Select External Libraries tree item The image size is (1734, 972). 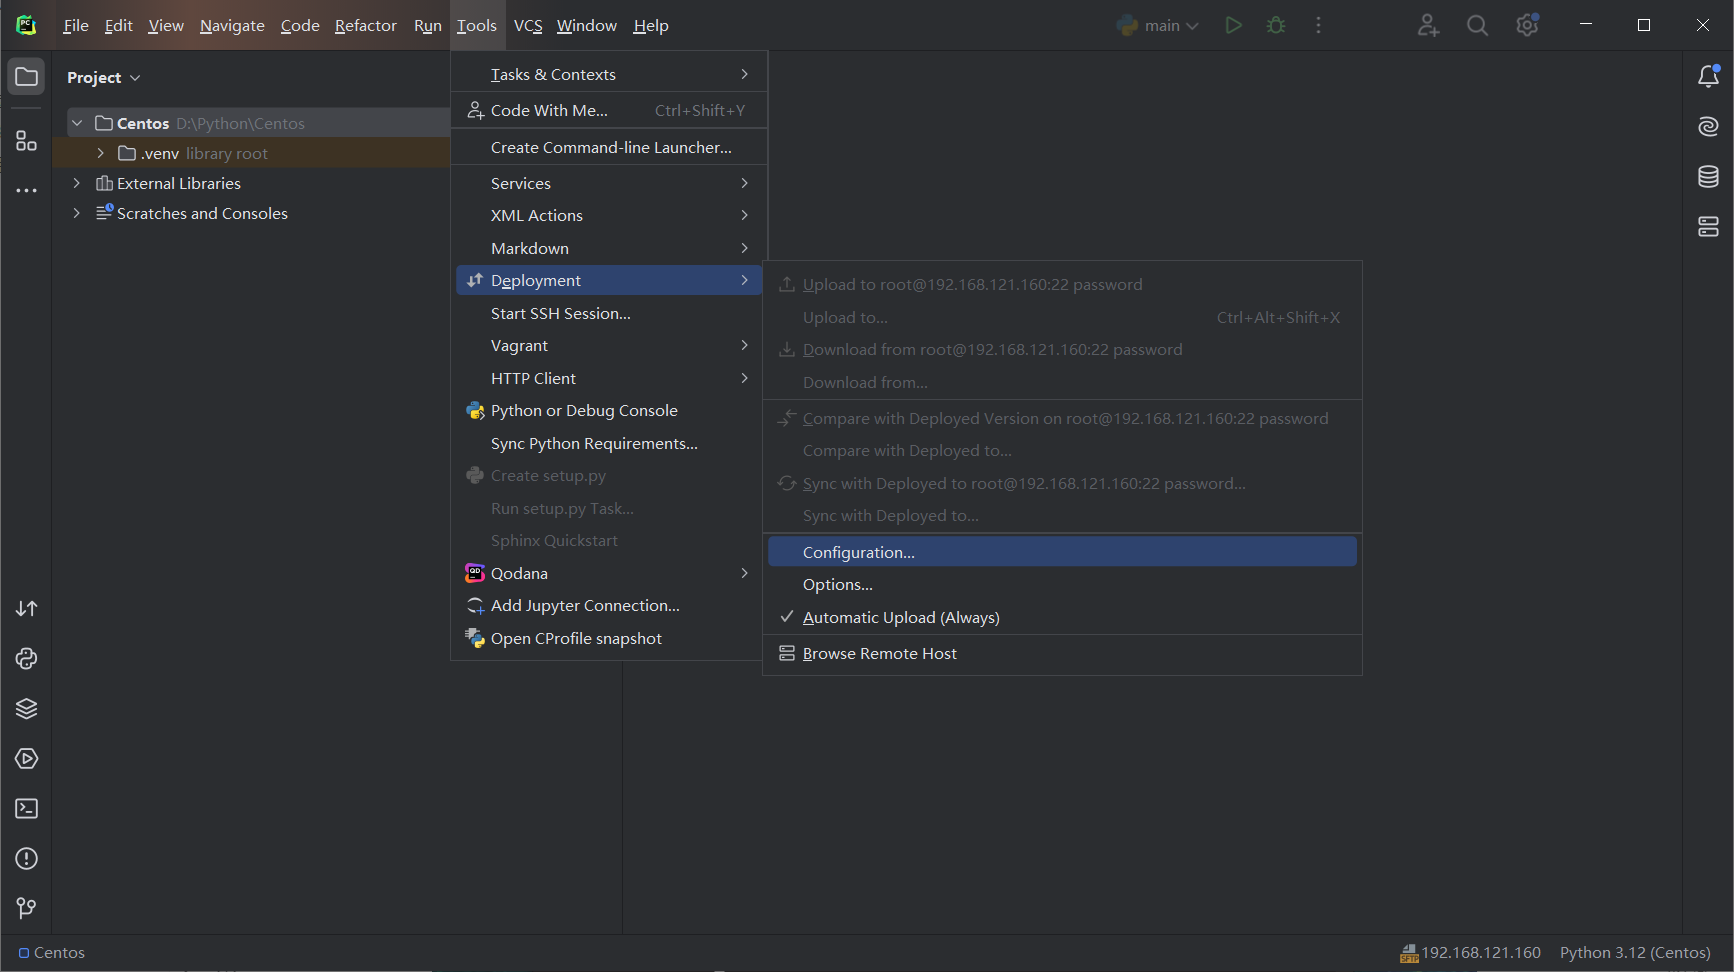click(x=178, y=183)
